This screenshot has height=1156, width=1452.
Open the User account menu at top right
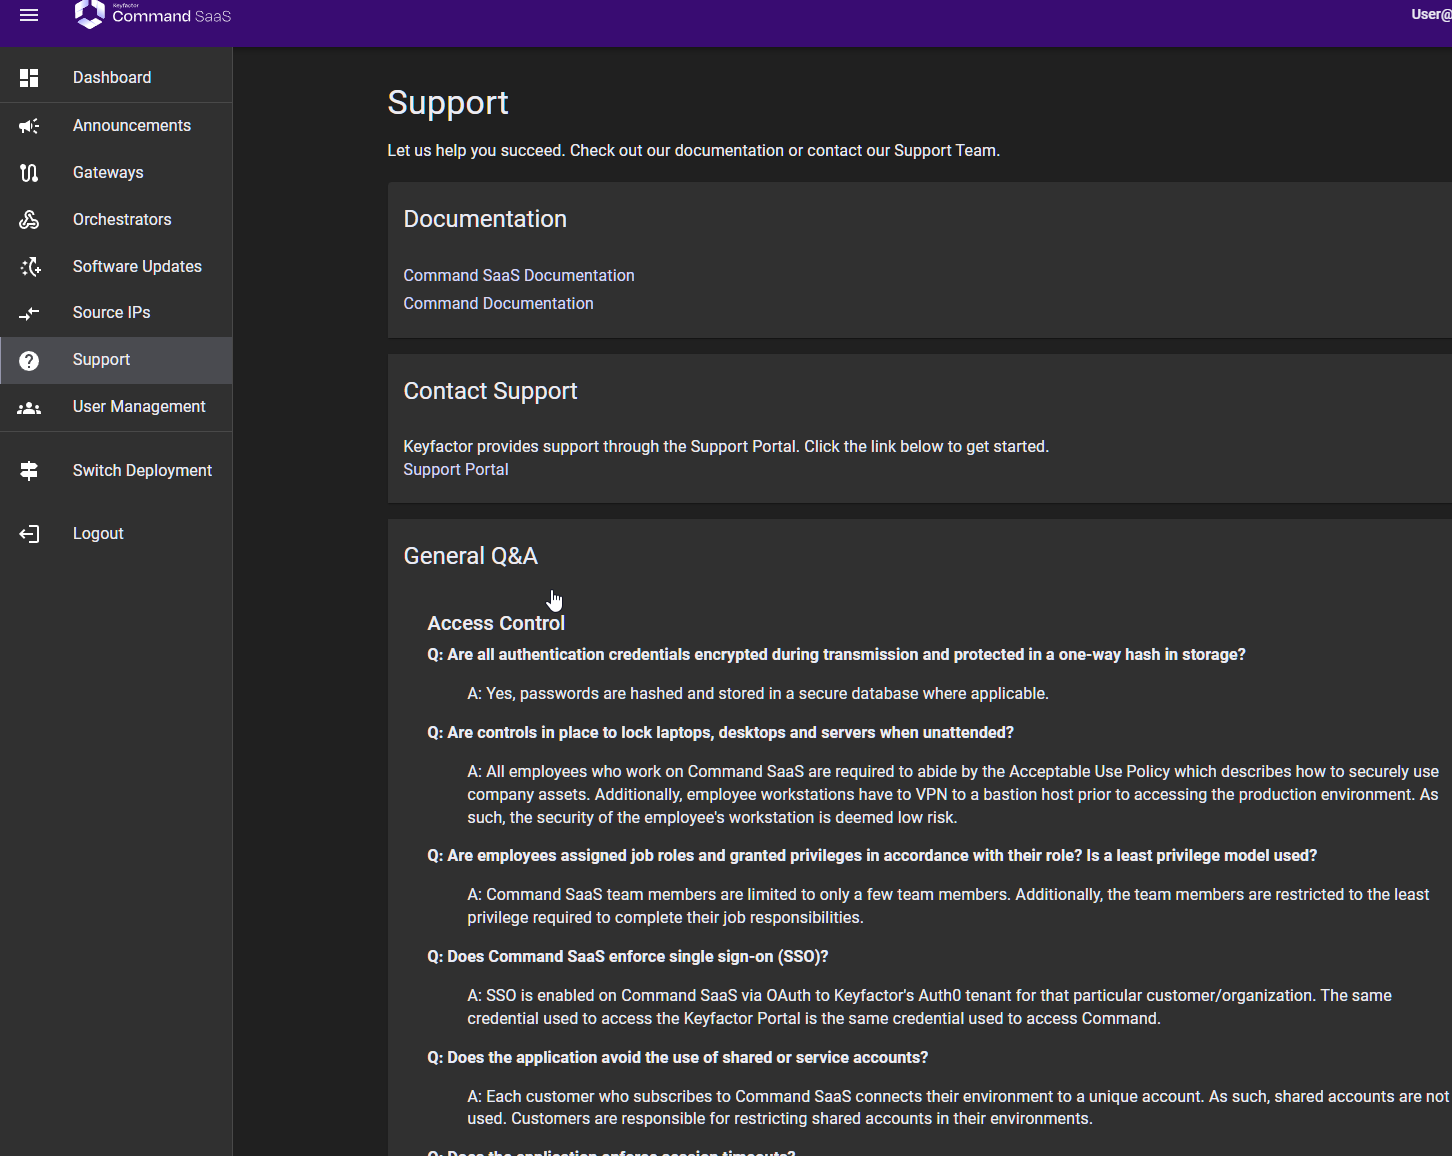(1430, 15)
